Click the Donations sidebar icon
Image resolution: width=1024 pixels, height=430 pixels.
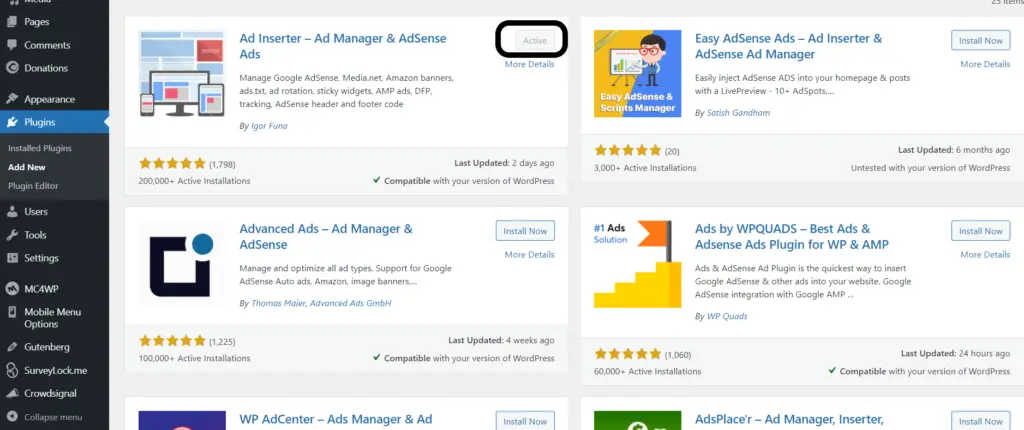[12, 68]
